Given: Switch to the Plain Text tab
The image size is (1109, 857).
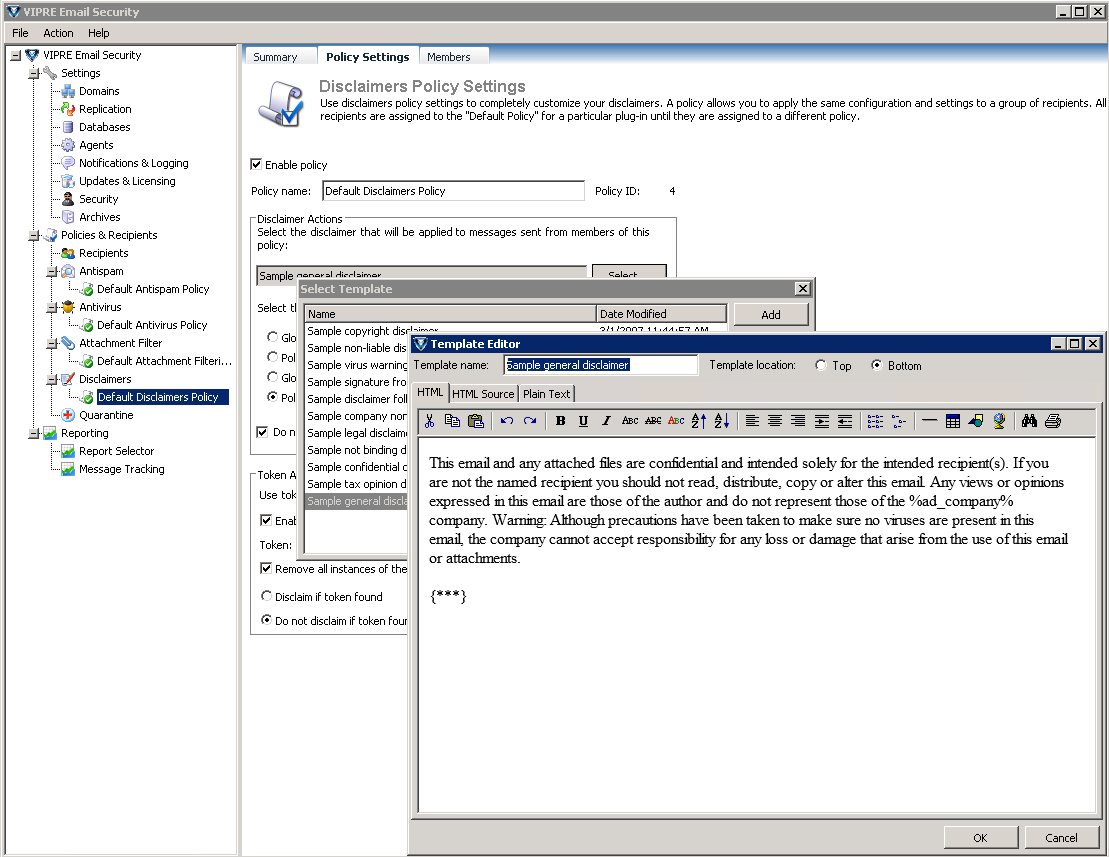Looking at the screenshot, I should point(546,394).
